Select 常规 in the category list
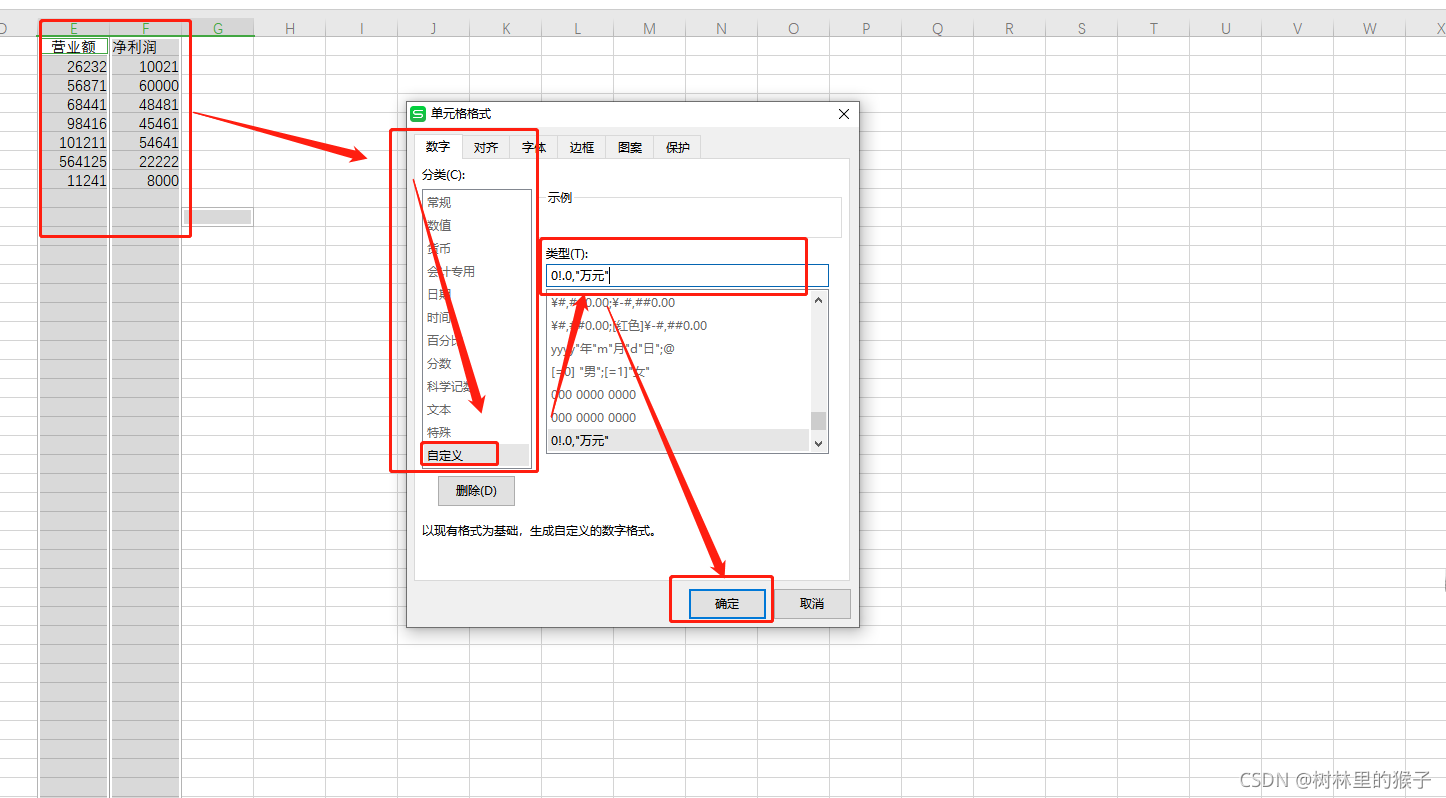1446x798 pixels. pyautogui.click(x=476, y=202)
